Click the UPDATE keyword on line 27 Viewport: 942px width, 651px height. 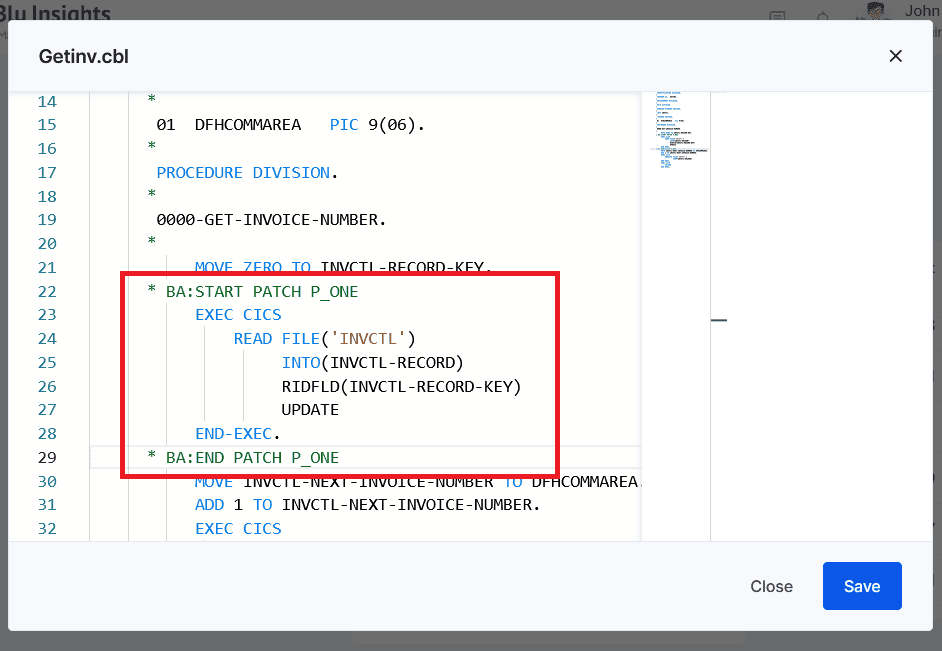click(x=310, y=410)
